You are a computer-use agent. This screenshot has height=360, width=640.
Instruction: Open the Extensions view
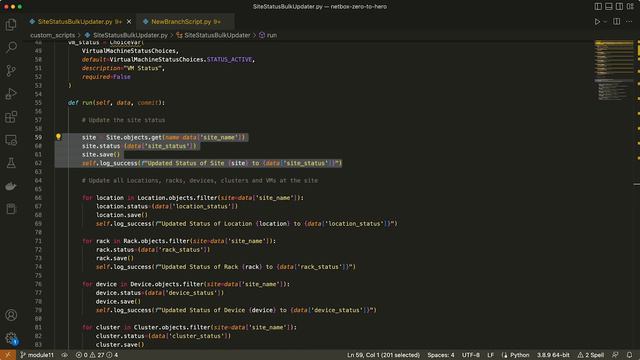pos(11,117)
